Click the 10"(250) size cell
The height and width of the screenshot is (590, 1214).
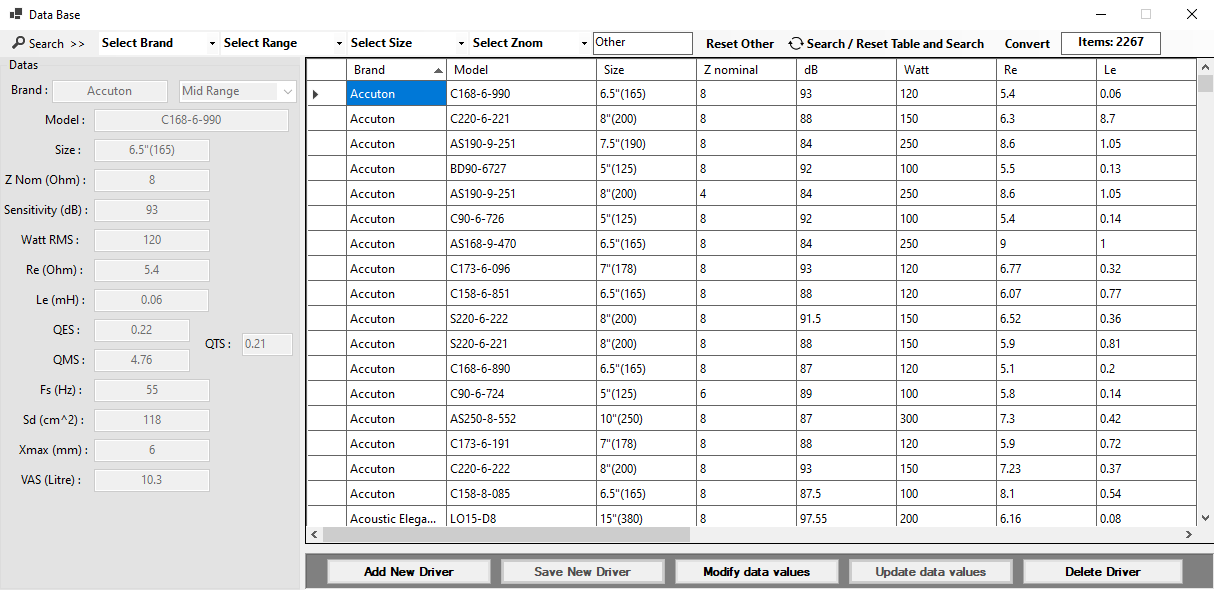(646, 419)
